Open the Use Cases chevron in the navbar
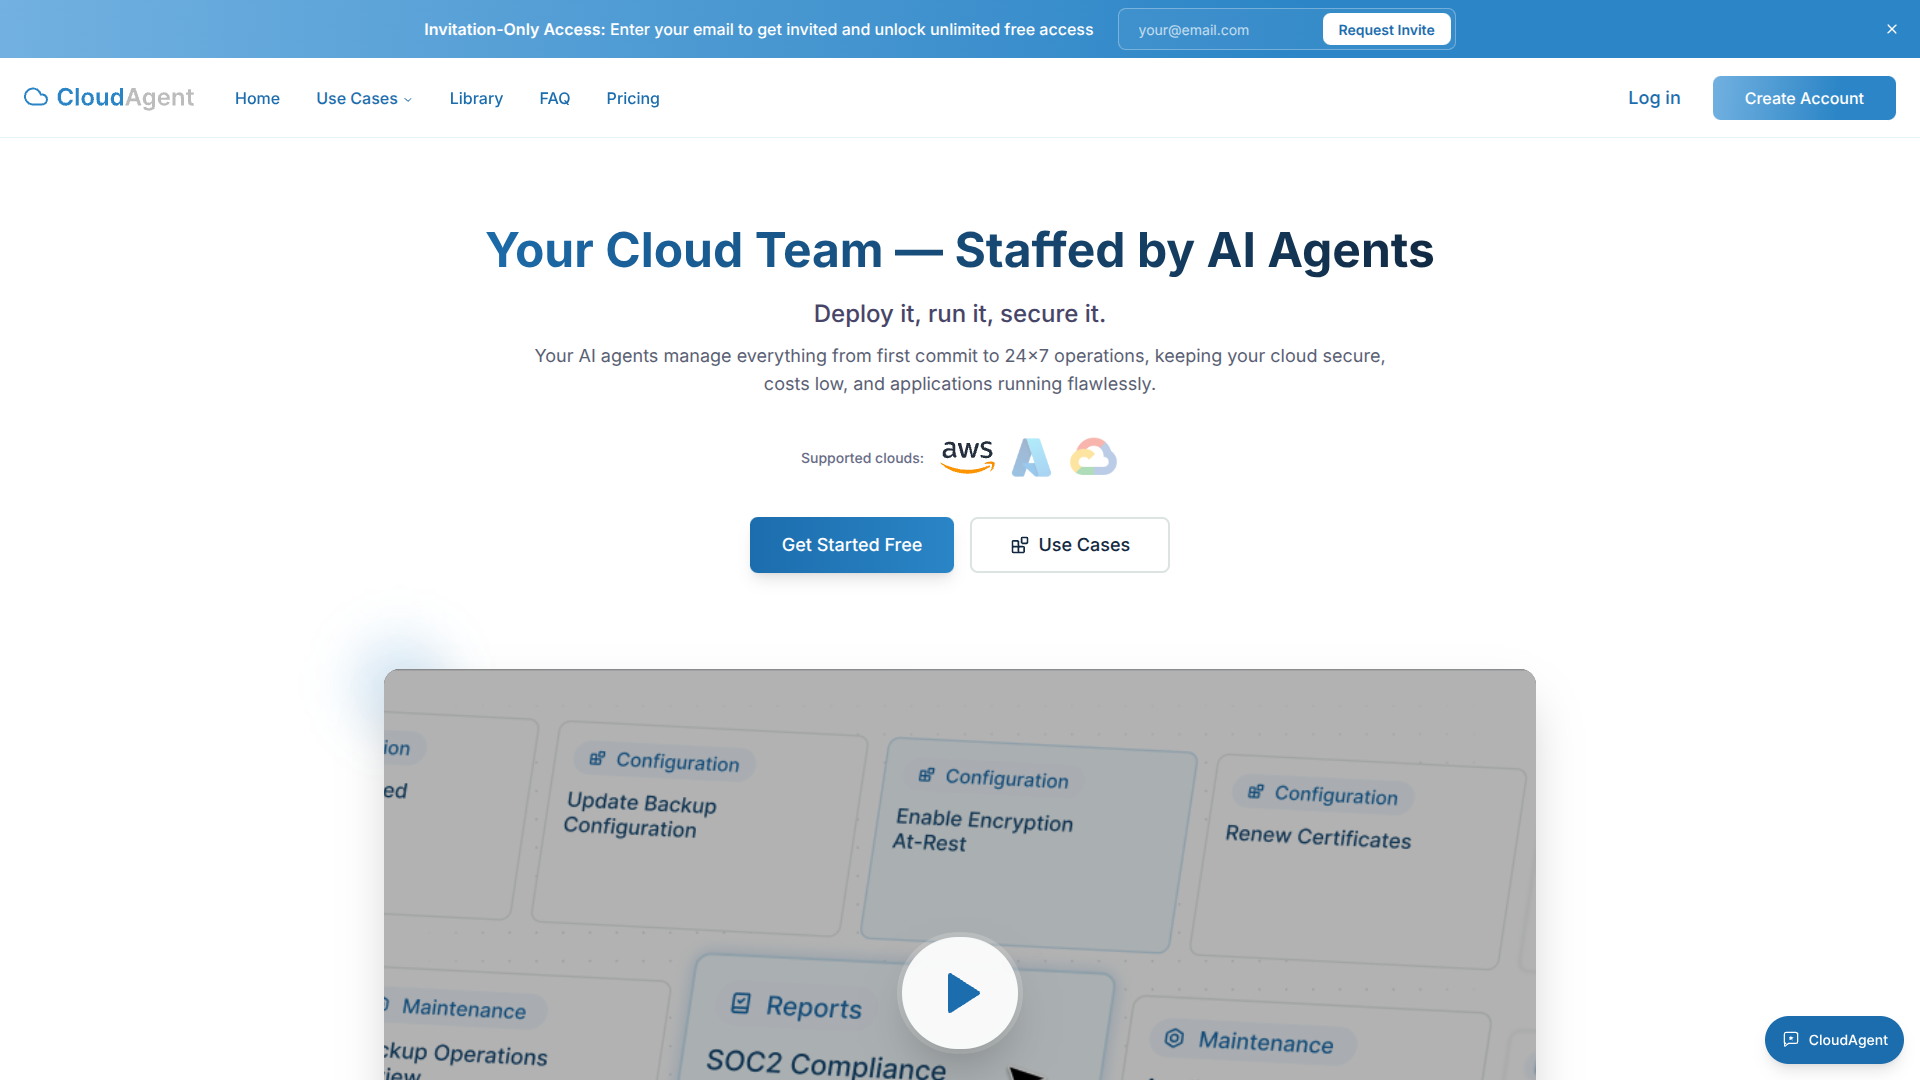 tap(406, 99)
